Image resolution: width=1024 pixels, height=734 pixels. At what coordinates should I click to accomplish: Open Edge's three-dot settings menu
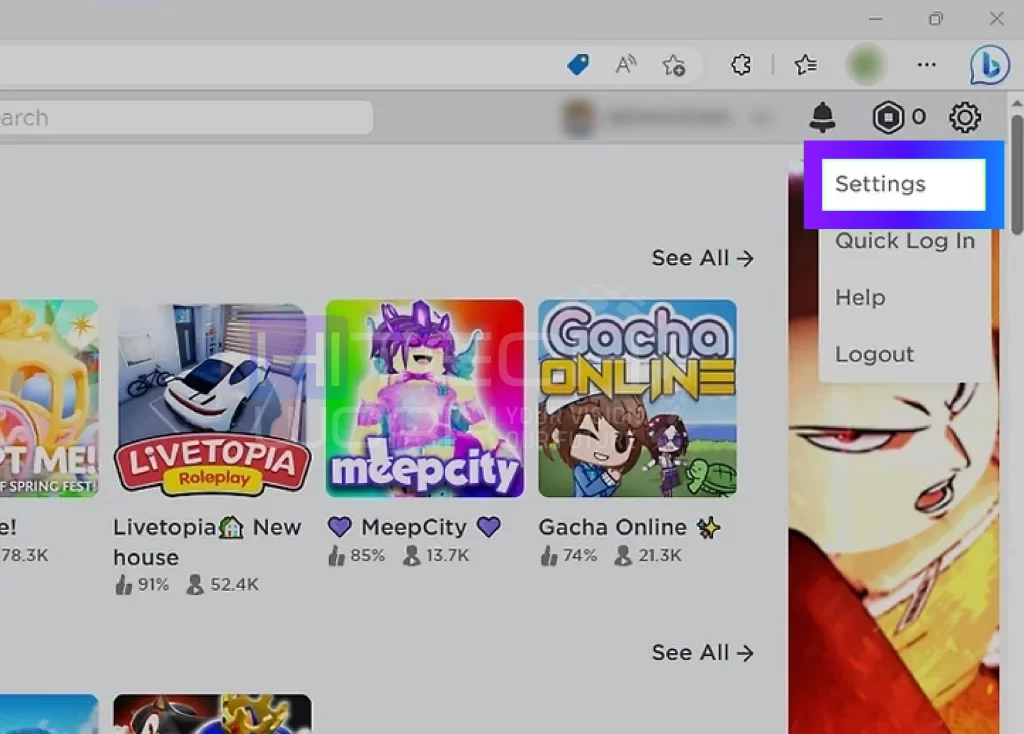[926, 64]
